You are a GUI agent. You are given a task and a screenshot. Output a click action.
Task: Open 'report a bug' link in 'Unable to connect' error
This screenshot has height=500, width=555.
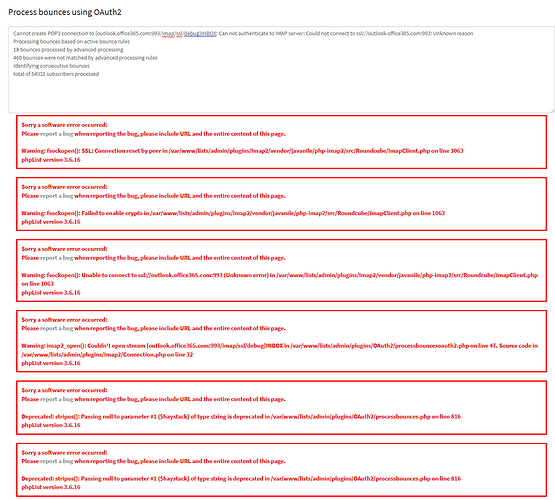pyautogui.click(x=57, y=258)
